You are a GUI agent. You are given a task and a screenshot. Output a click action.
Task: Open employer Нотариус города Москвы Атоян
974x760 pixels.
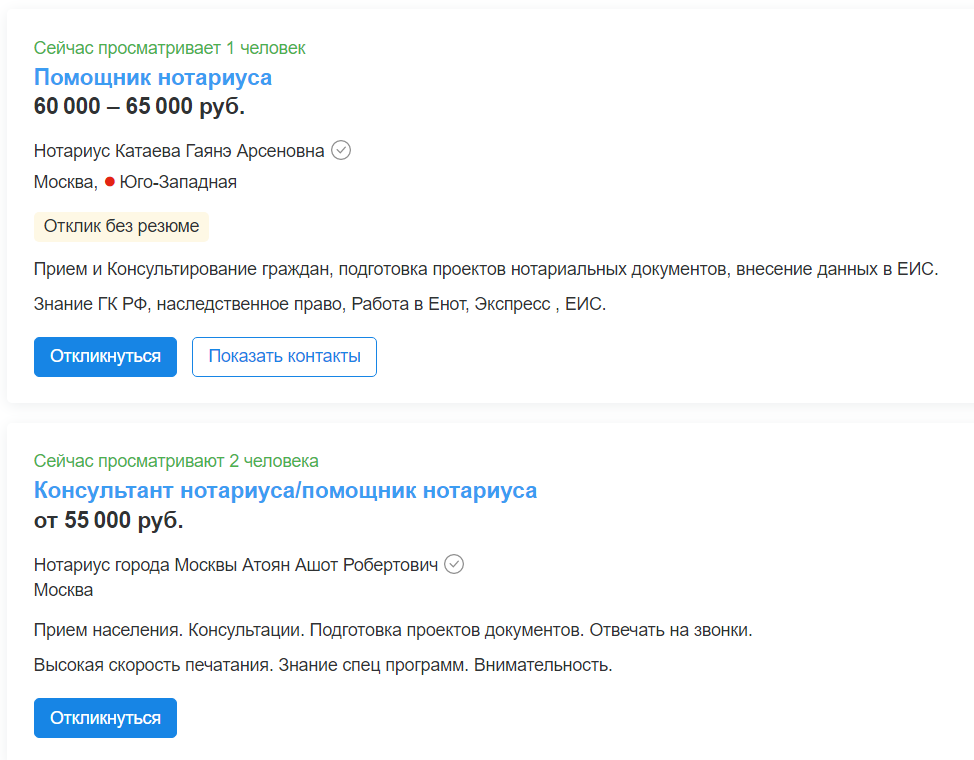pyautogui.click(x=236, y=565)
